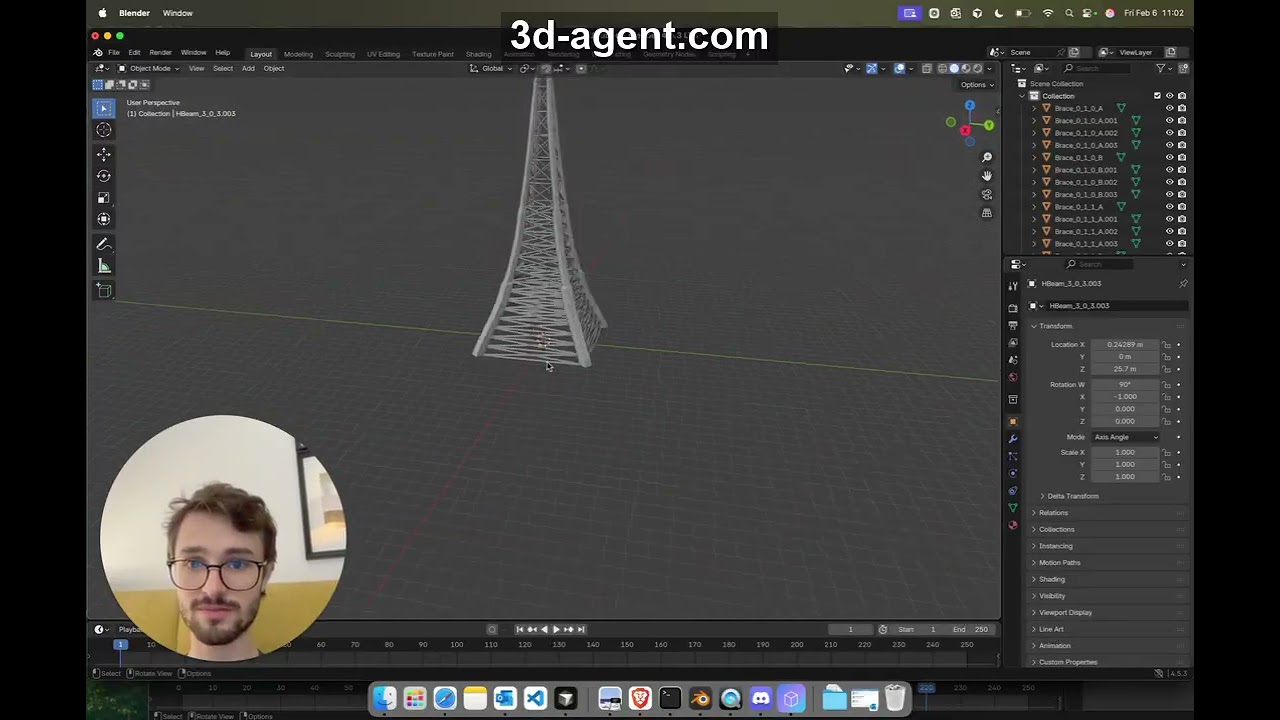Click the pin icon beside HBeam_3_0_3.003
The image size is (1280, 720).
(x=1183, y=284)
